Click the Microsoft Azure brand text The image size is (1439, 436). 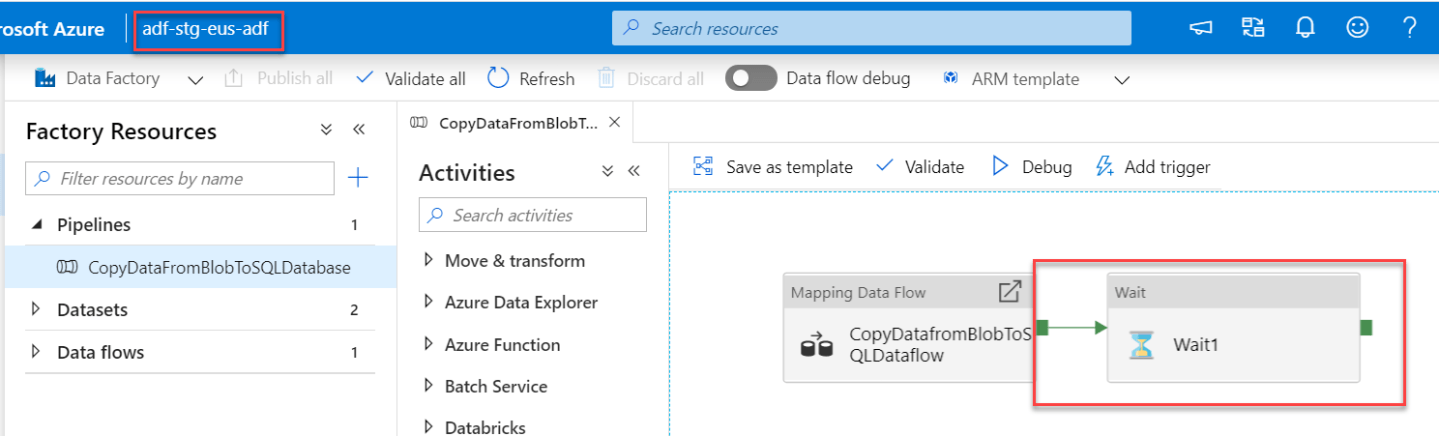click(x=52, y=29)
